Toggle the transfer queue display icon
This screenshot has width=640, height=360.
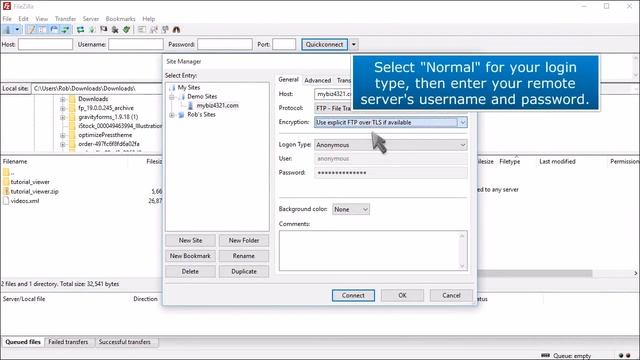tap(65, 29)
